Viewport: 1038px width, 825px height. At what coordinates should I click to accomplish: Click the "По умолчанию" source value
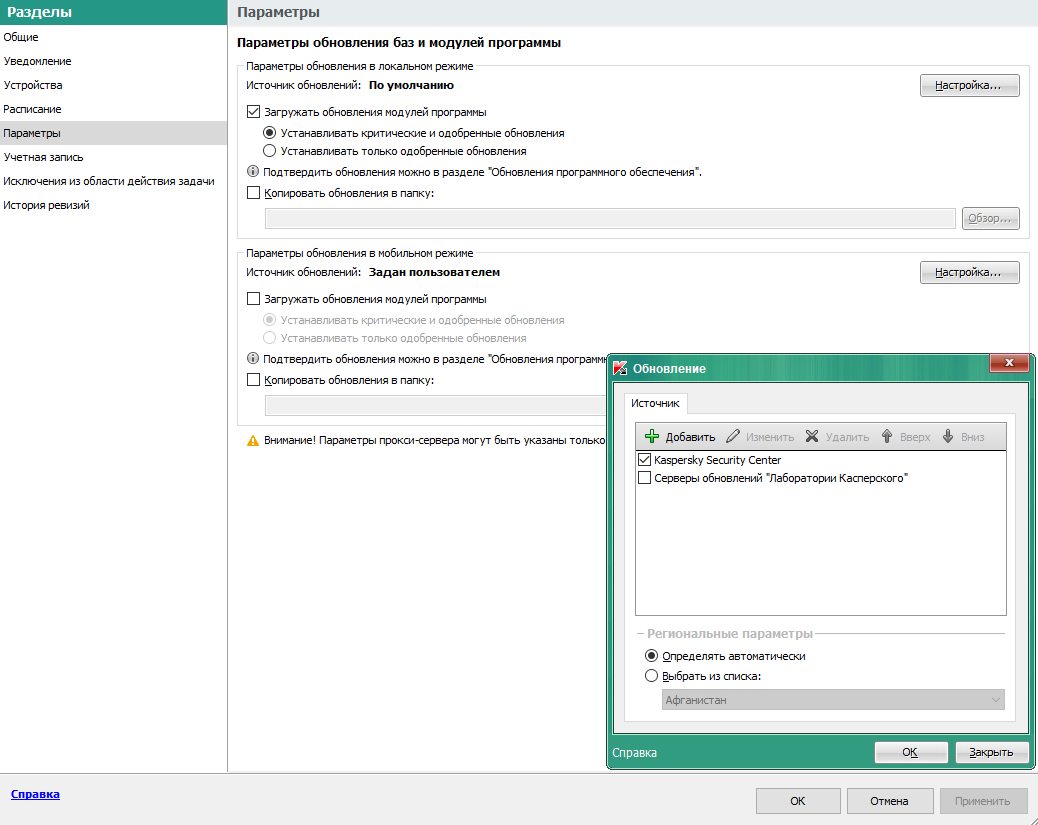[x=411, y=85]
